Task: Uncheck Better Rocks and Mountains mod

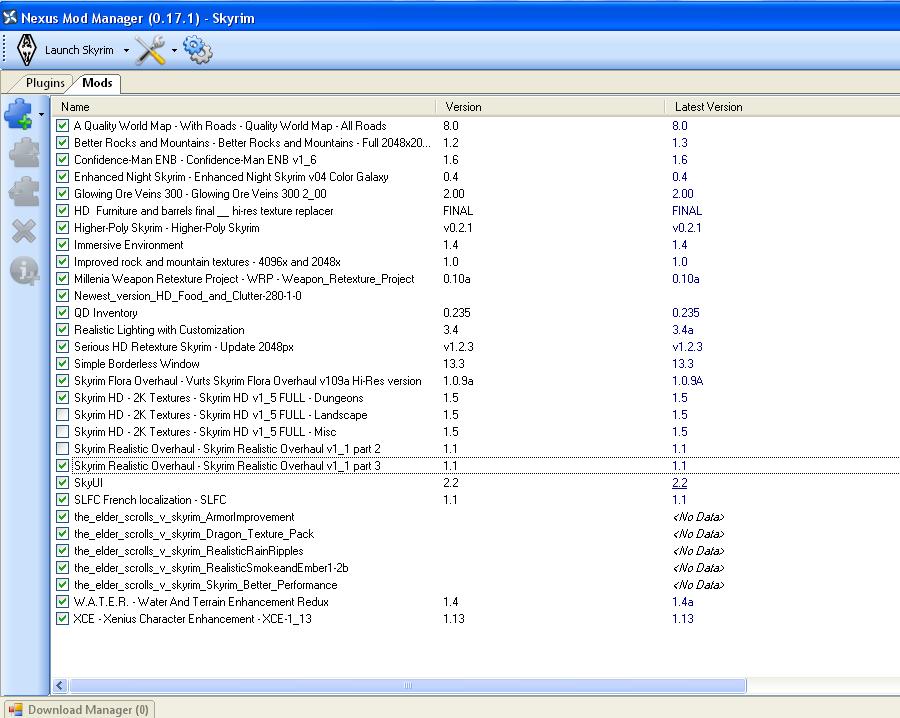Action: pos(63,143)
